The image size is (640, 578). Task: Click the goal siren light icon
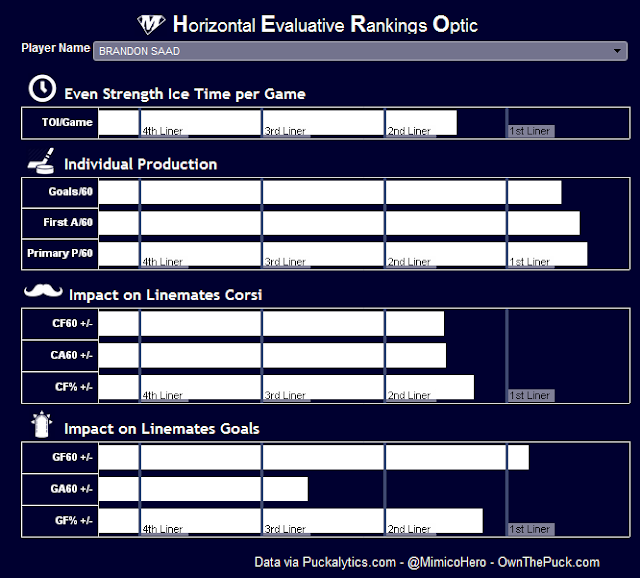(41, 424)
